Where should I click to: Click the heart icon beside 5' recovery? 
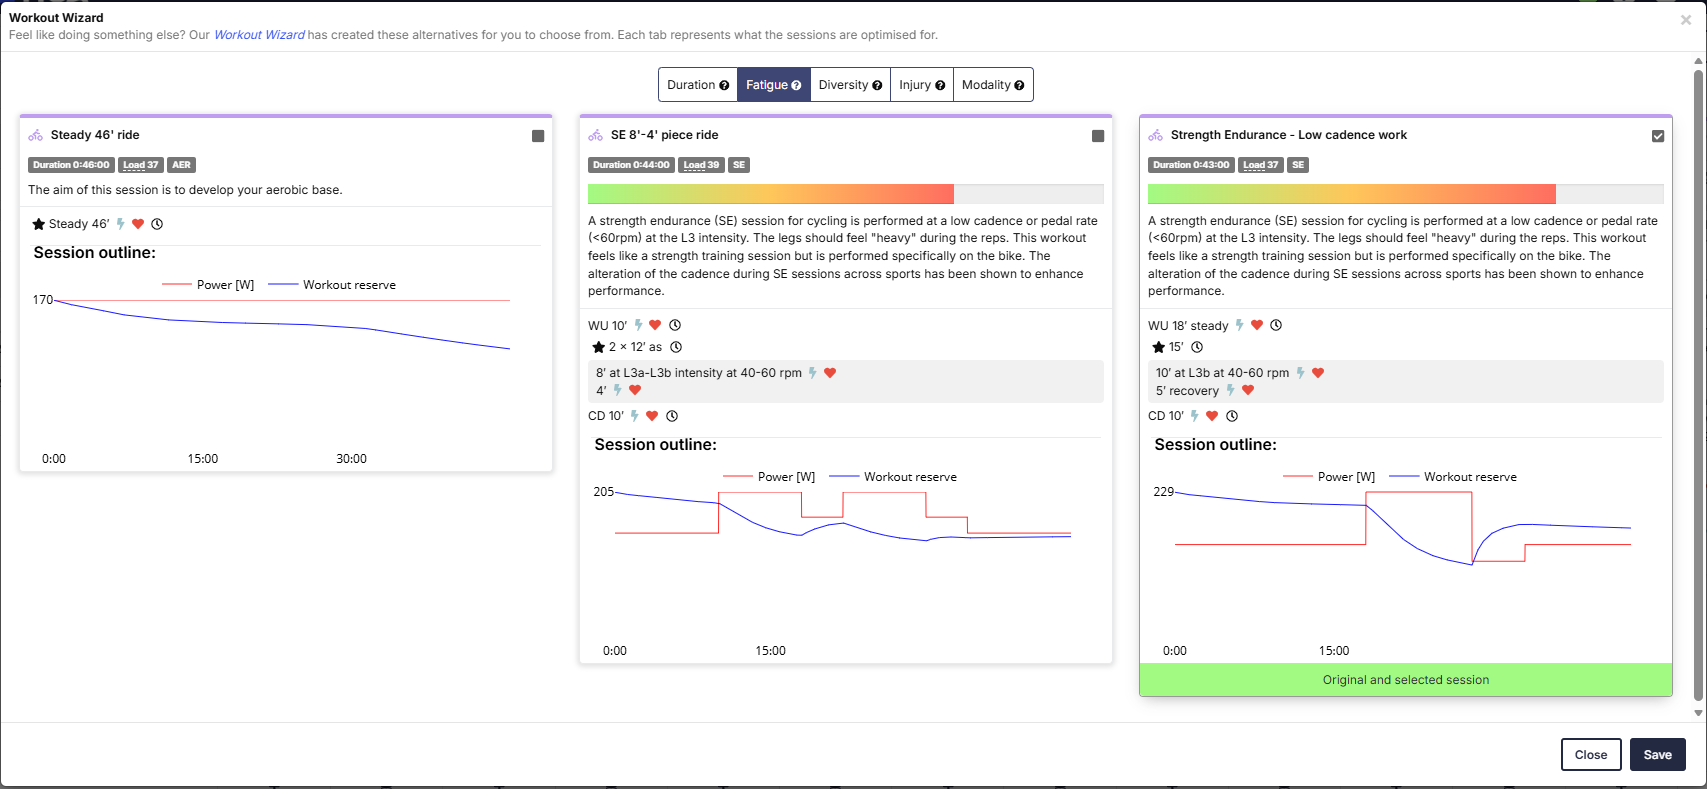tap(1248, 391)
